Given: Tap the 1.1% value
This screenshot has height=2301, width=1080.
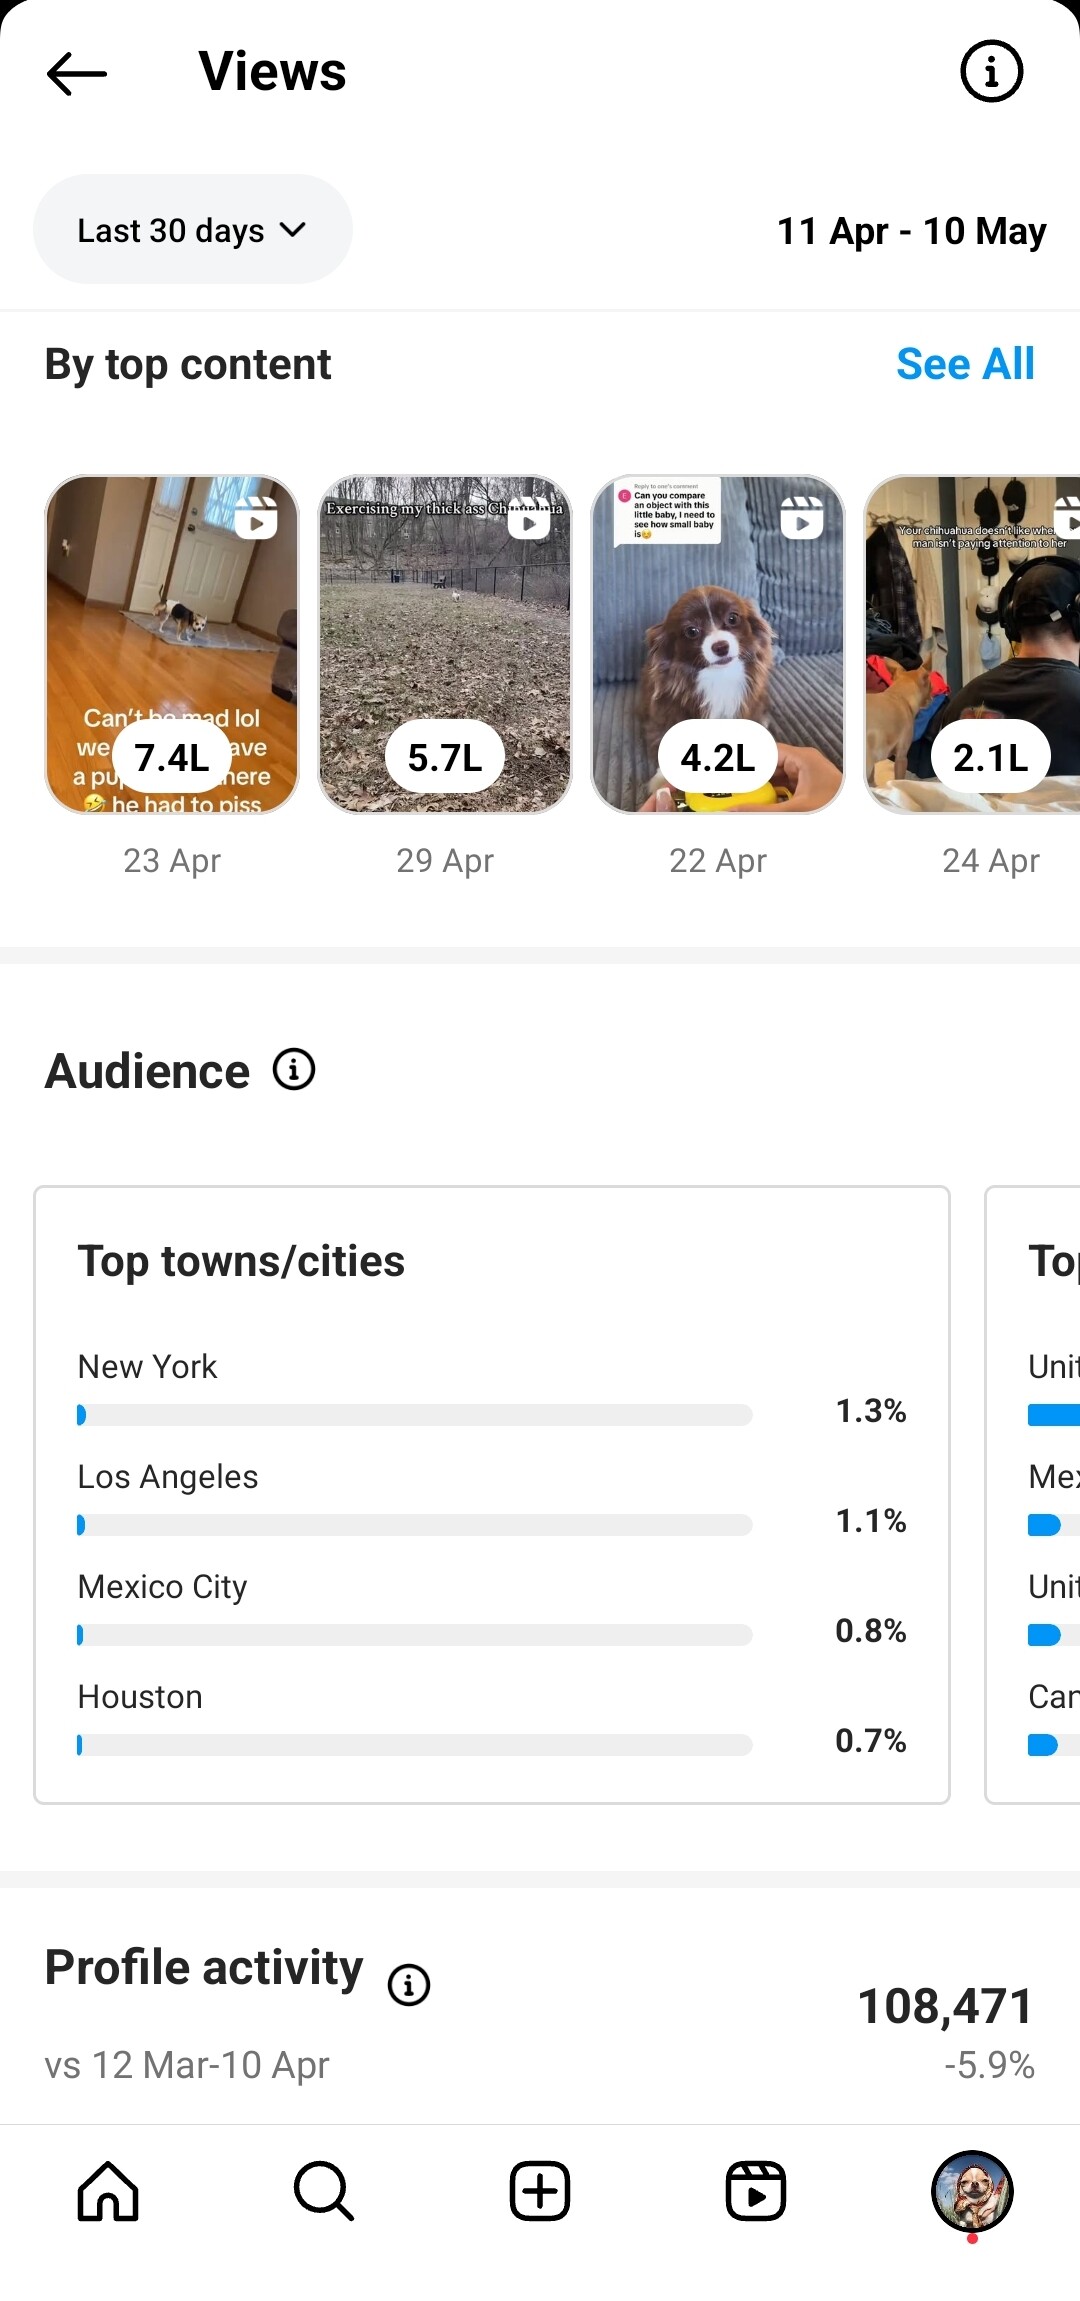Looking at the screenshot, I should 871,1521.
